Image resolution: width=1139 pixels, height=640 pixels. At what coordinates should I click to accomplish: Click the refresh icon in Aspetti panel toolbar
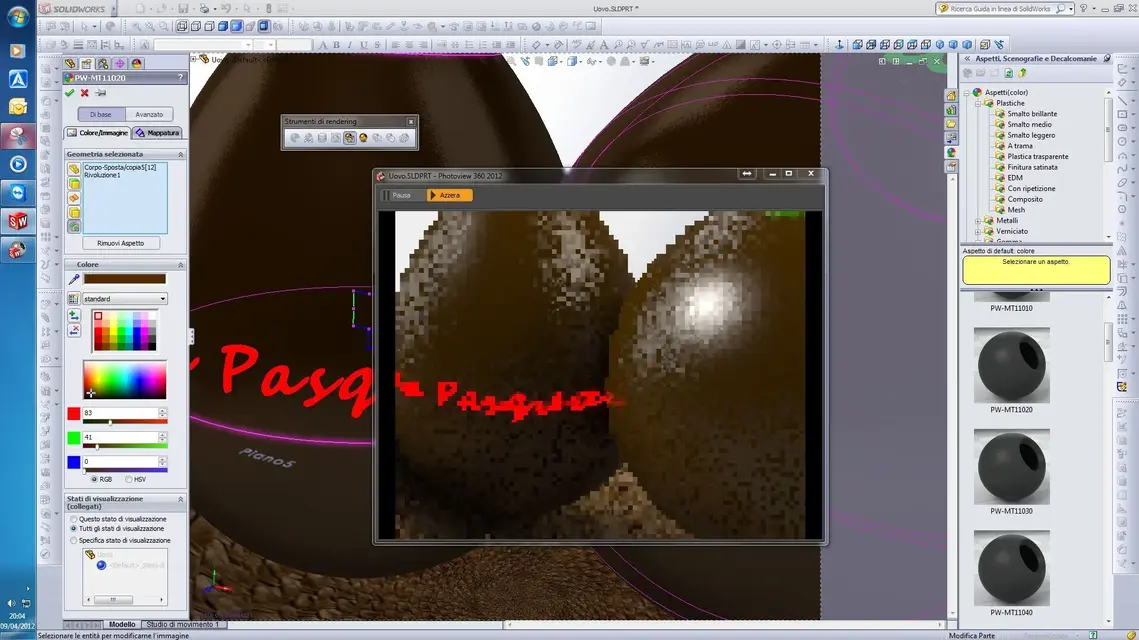click(x=1008, y=73)
